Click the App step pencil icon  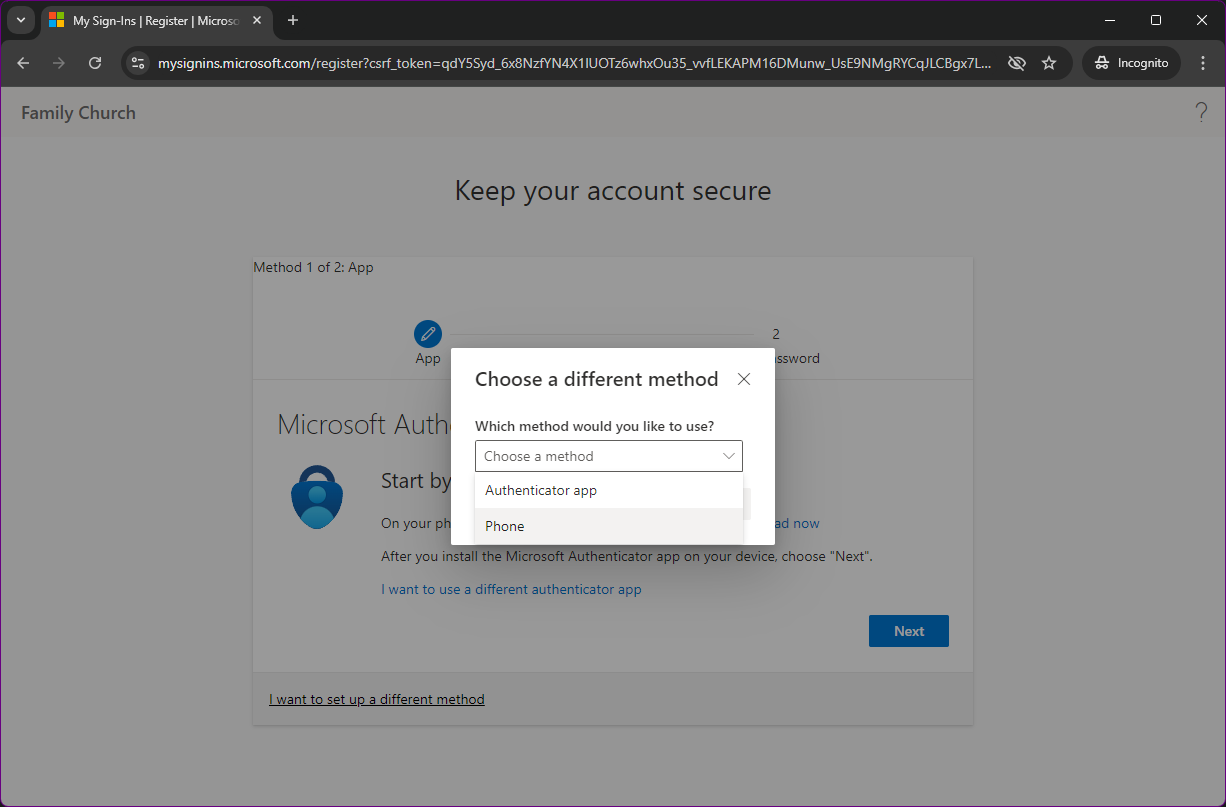[x=428, y=334]
